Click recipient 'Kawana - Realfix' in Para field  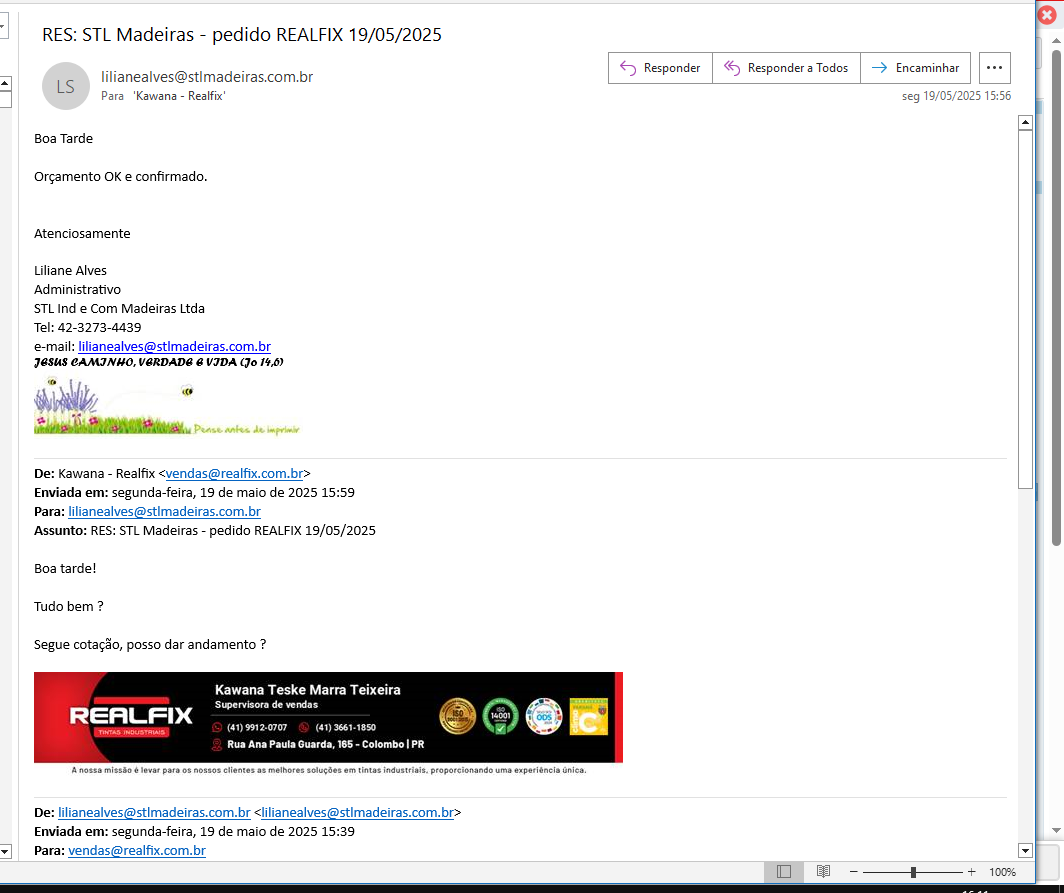(179, 96)
